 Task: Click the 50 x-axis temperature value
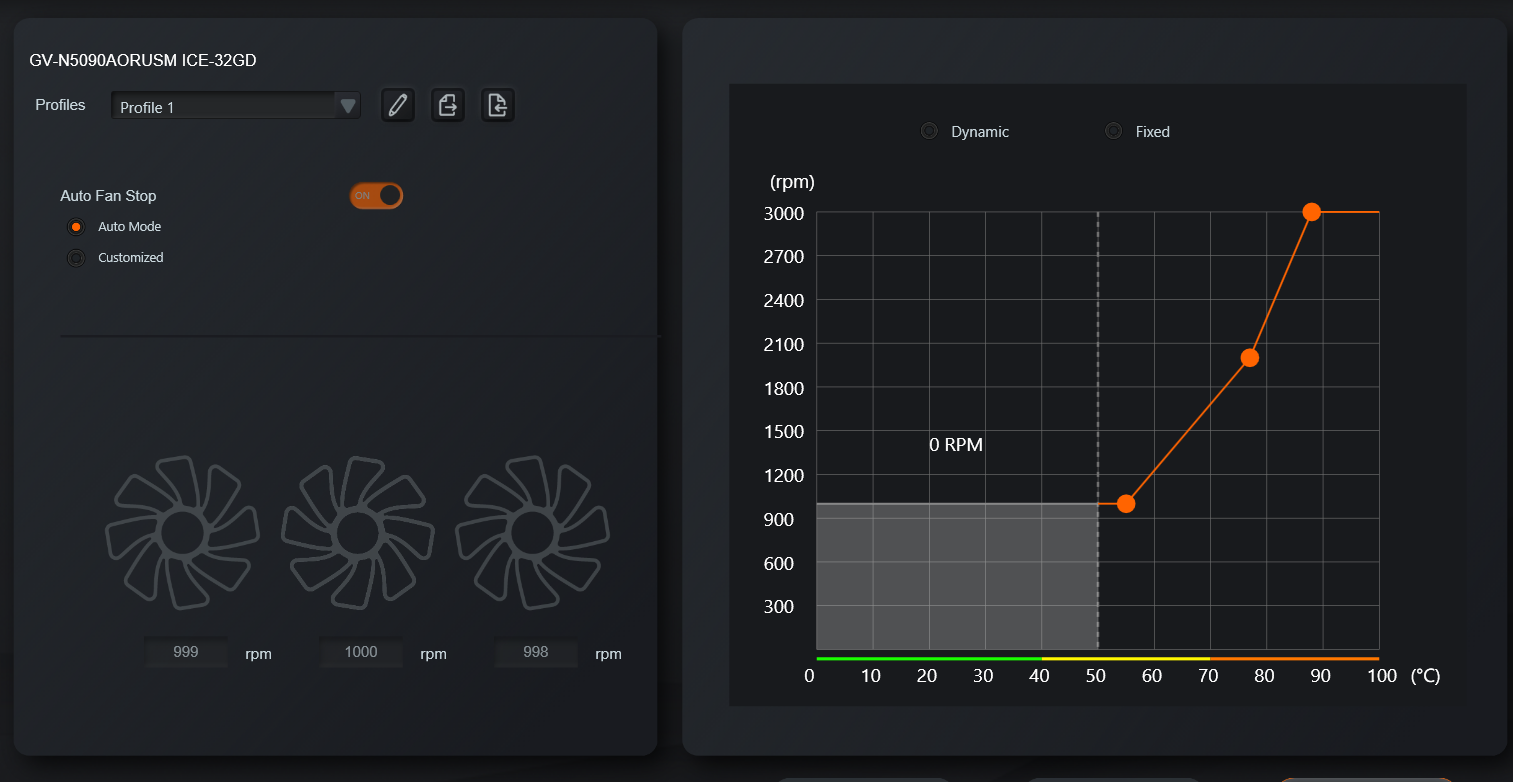pos(1096,676)
